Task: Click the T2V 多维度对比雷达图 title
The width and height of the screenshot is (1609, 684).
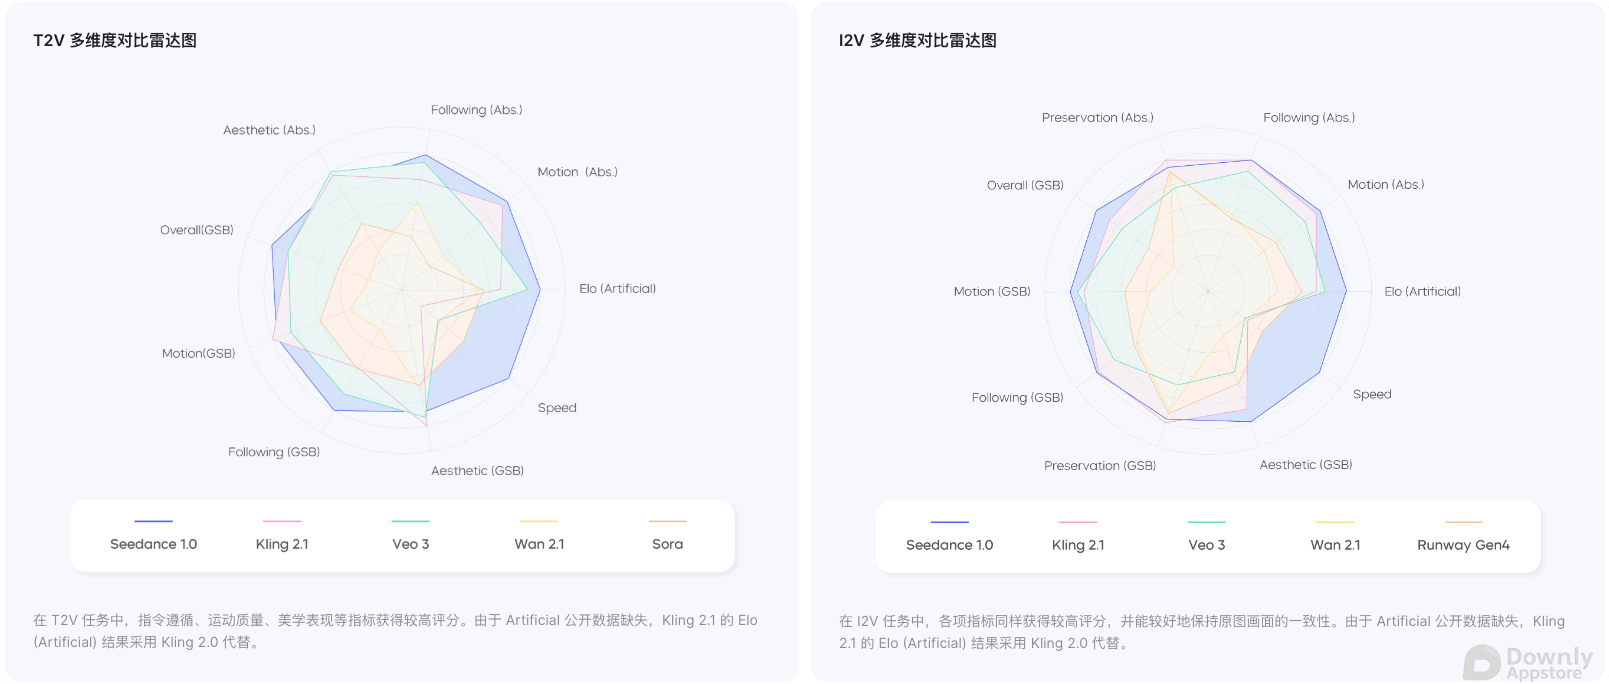Action: click(x=115, y=40)
